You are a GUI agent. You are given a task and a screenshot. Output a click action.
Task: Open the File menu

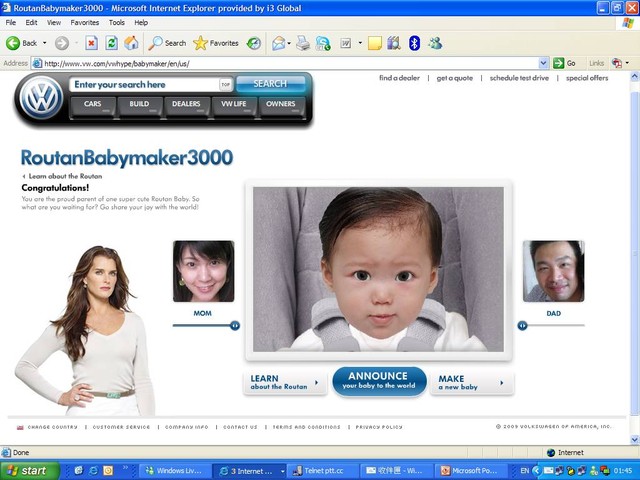coord(11,22)
